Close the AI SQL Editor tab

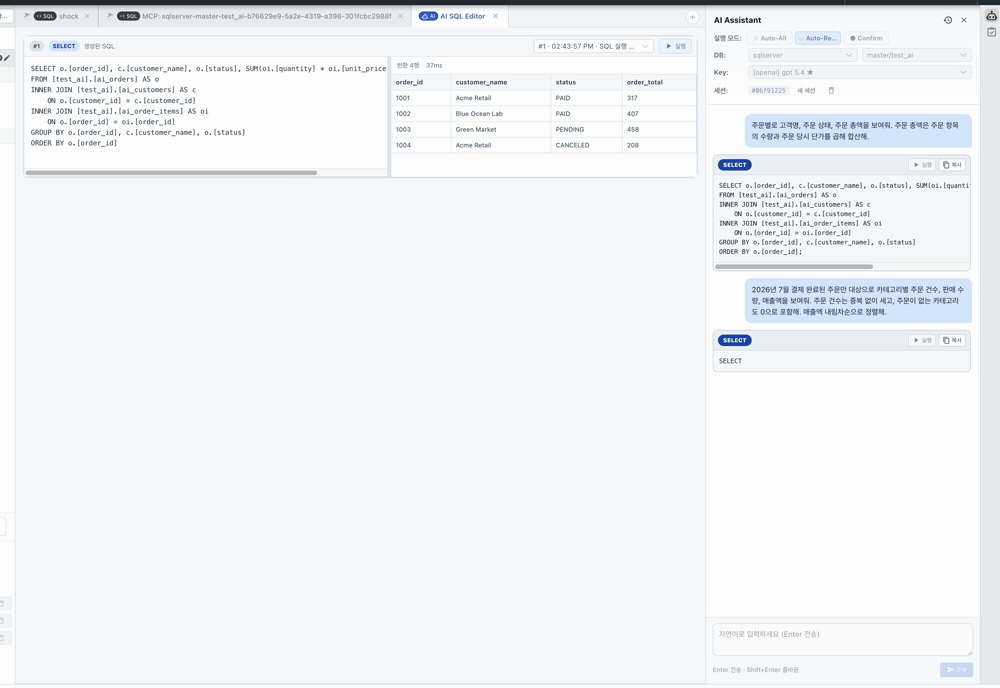[x=496, y=16]
